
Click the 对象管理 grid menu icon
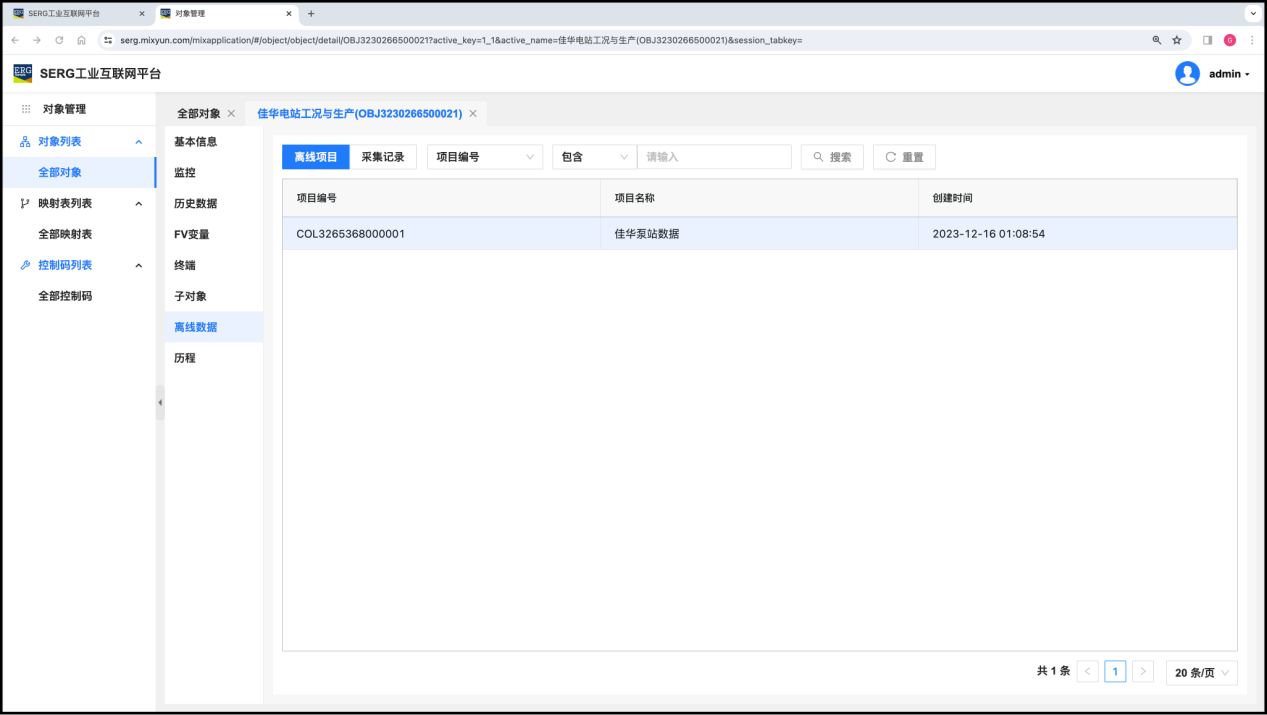click(26, 109)
